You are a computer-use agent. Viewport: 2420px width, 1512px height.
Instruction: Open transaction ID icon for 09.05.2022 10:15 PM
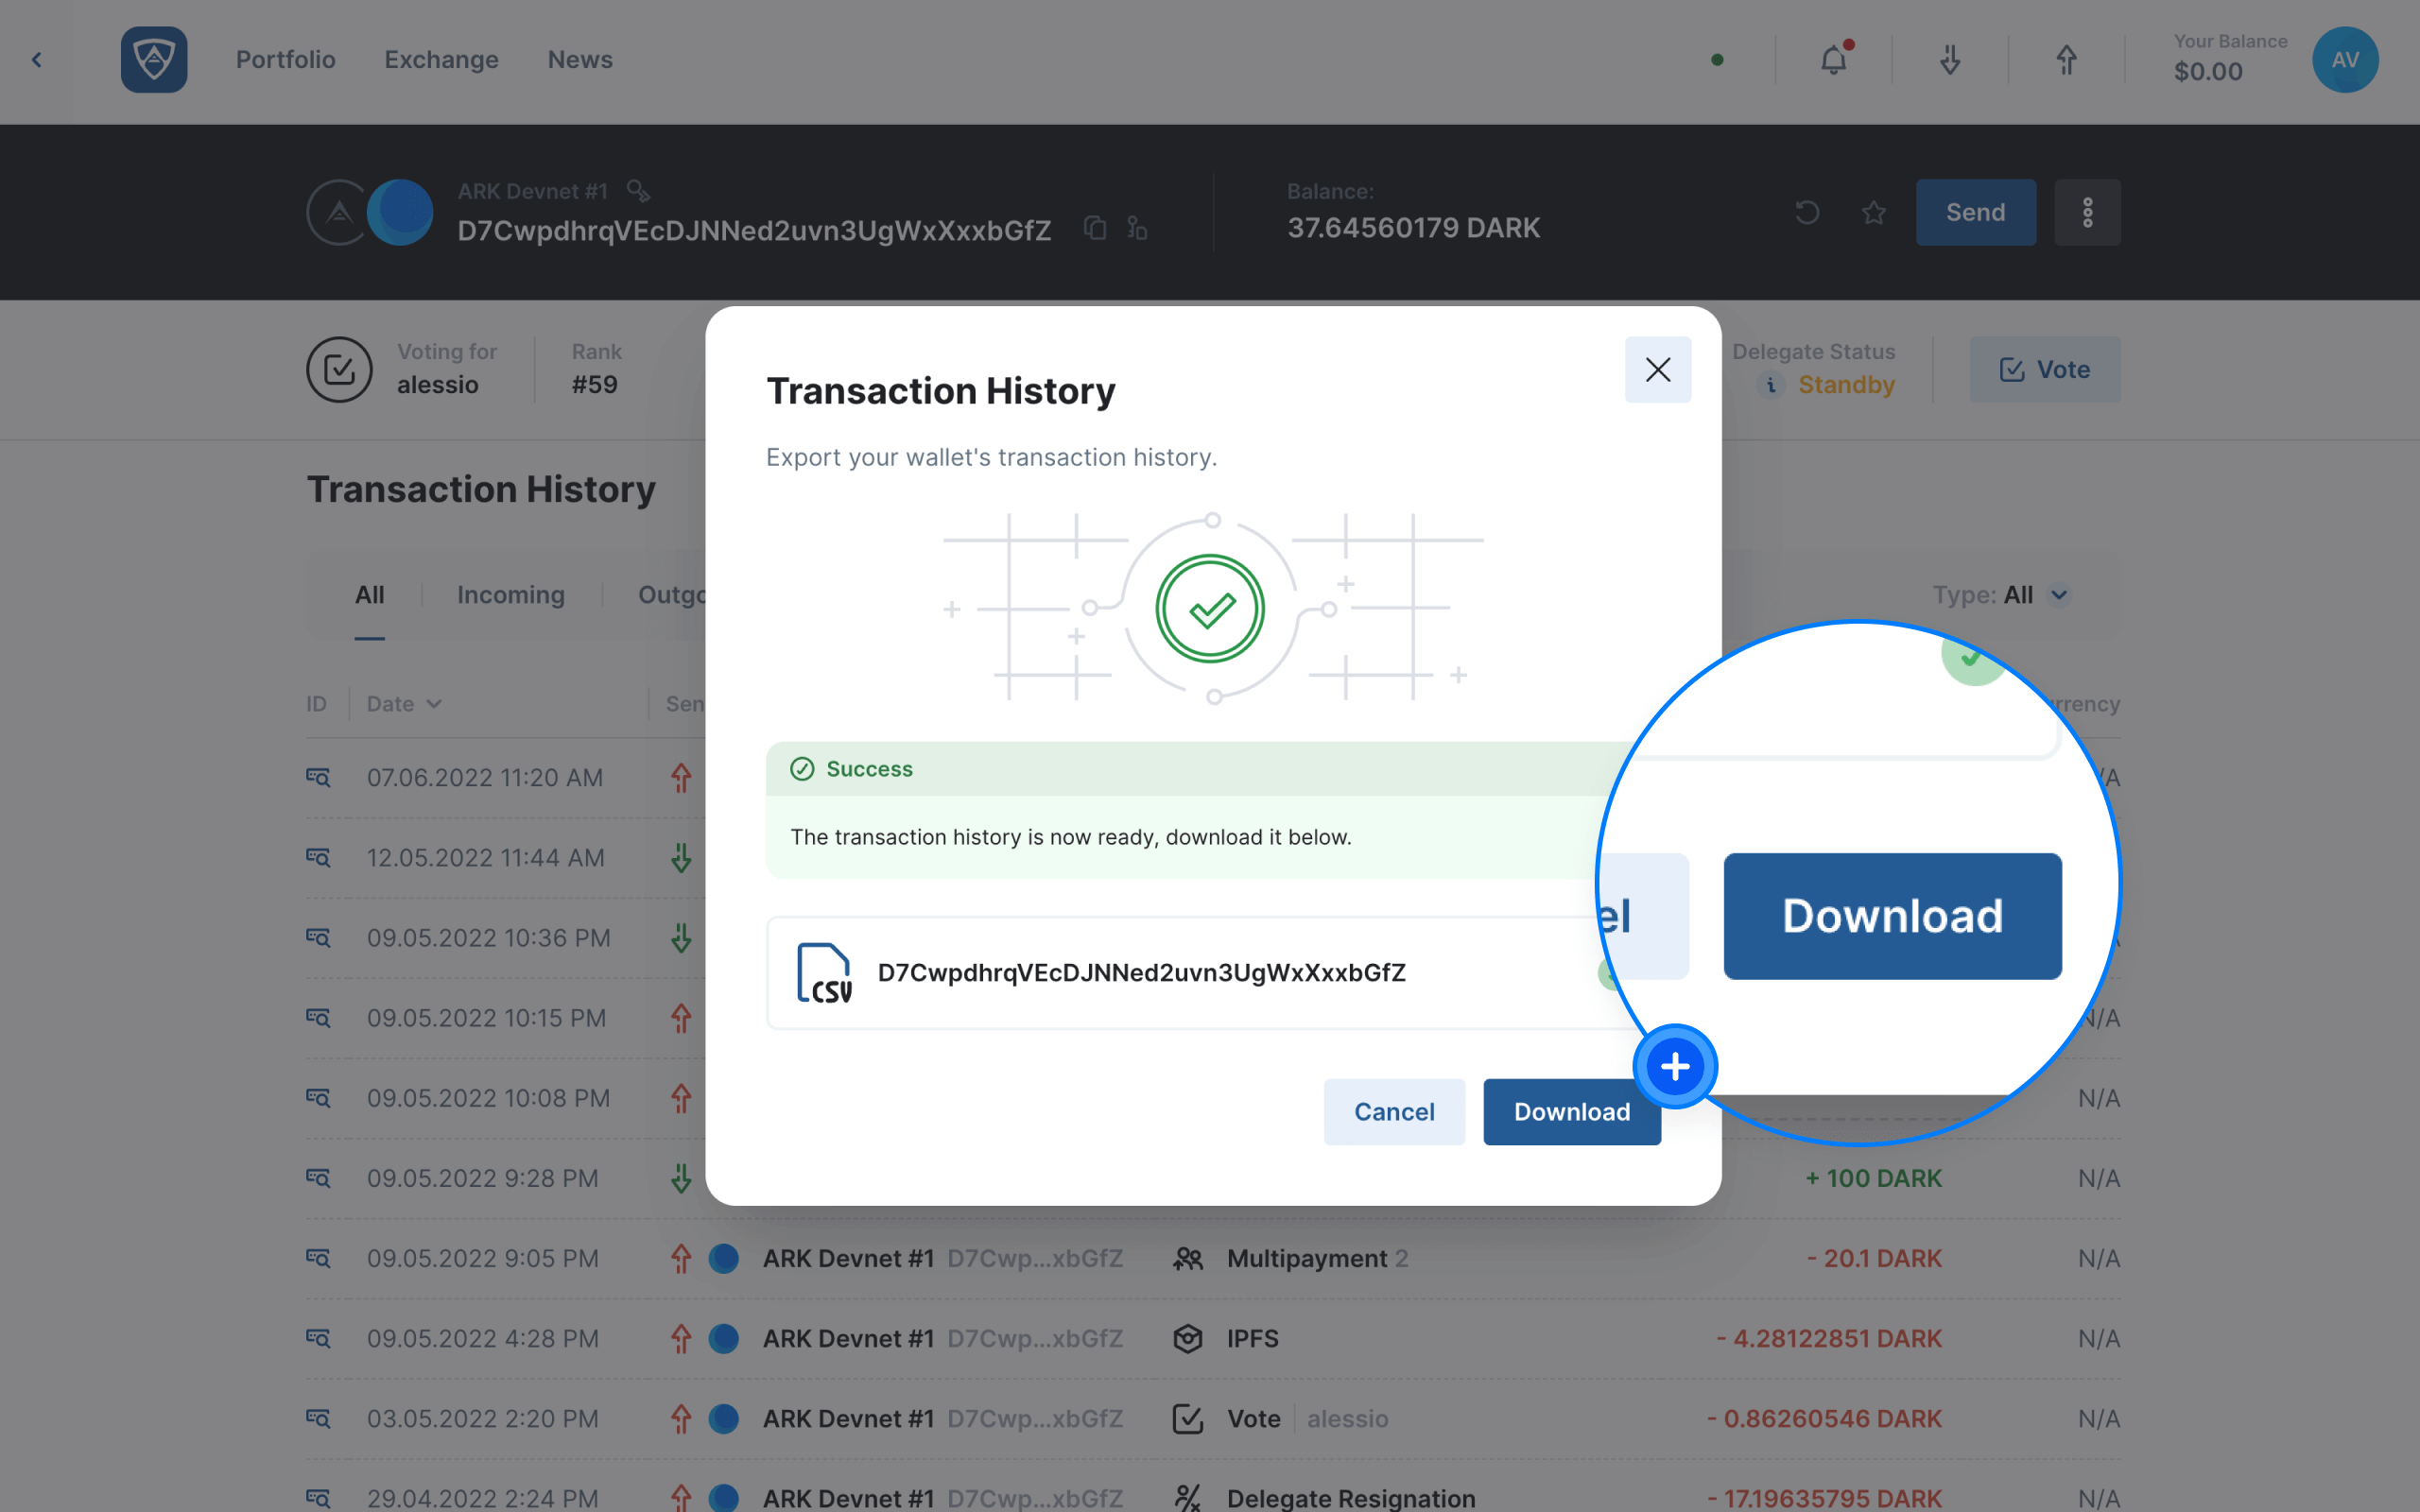(318, 1017)
